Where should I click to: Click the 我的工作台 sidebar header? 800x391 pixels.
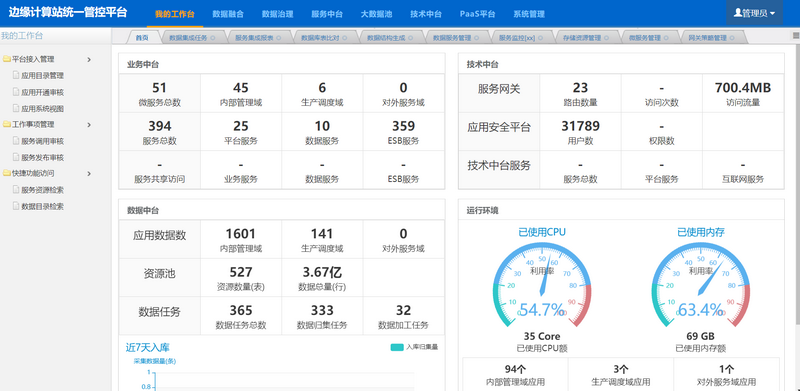point(22,36)
